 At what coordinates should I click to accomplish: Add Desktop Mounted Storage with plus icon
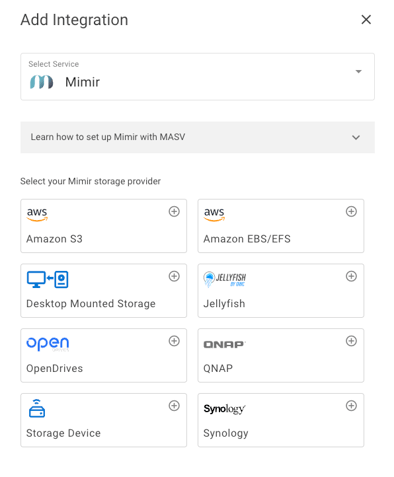point(174,276)
